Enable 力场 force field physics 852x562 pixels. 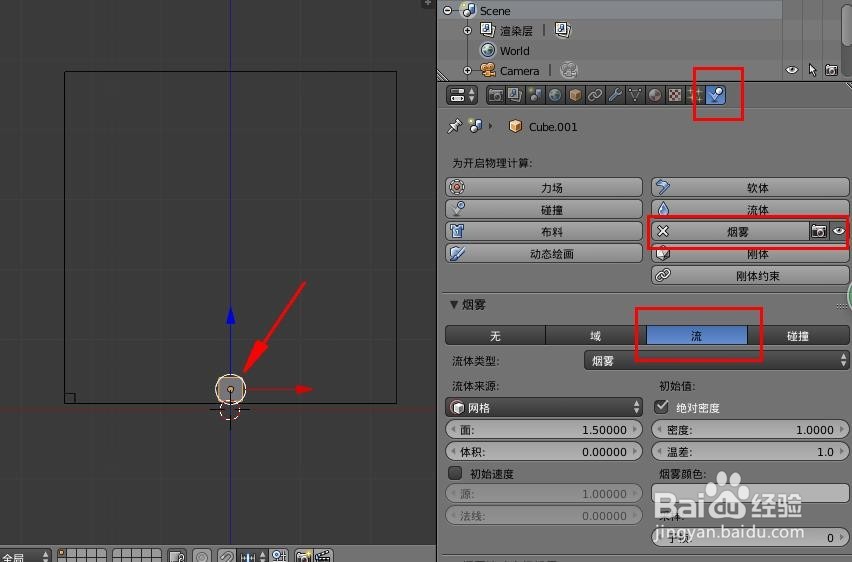pyautogui.click(x=544, y=188)
